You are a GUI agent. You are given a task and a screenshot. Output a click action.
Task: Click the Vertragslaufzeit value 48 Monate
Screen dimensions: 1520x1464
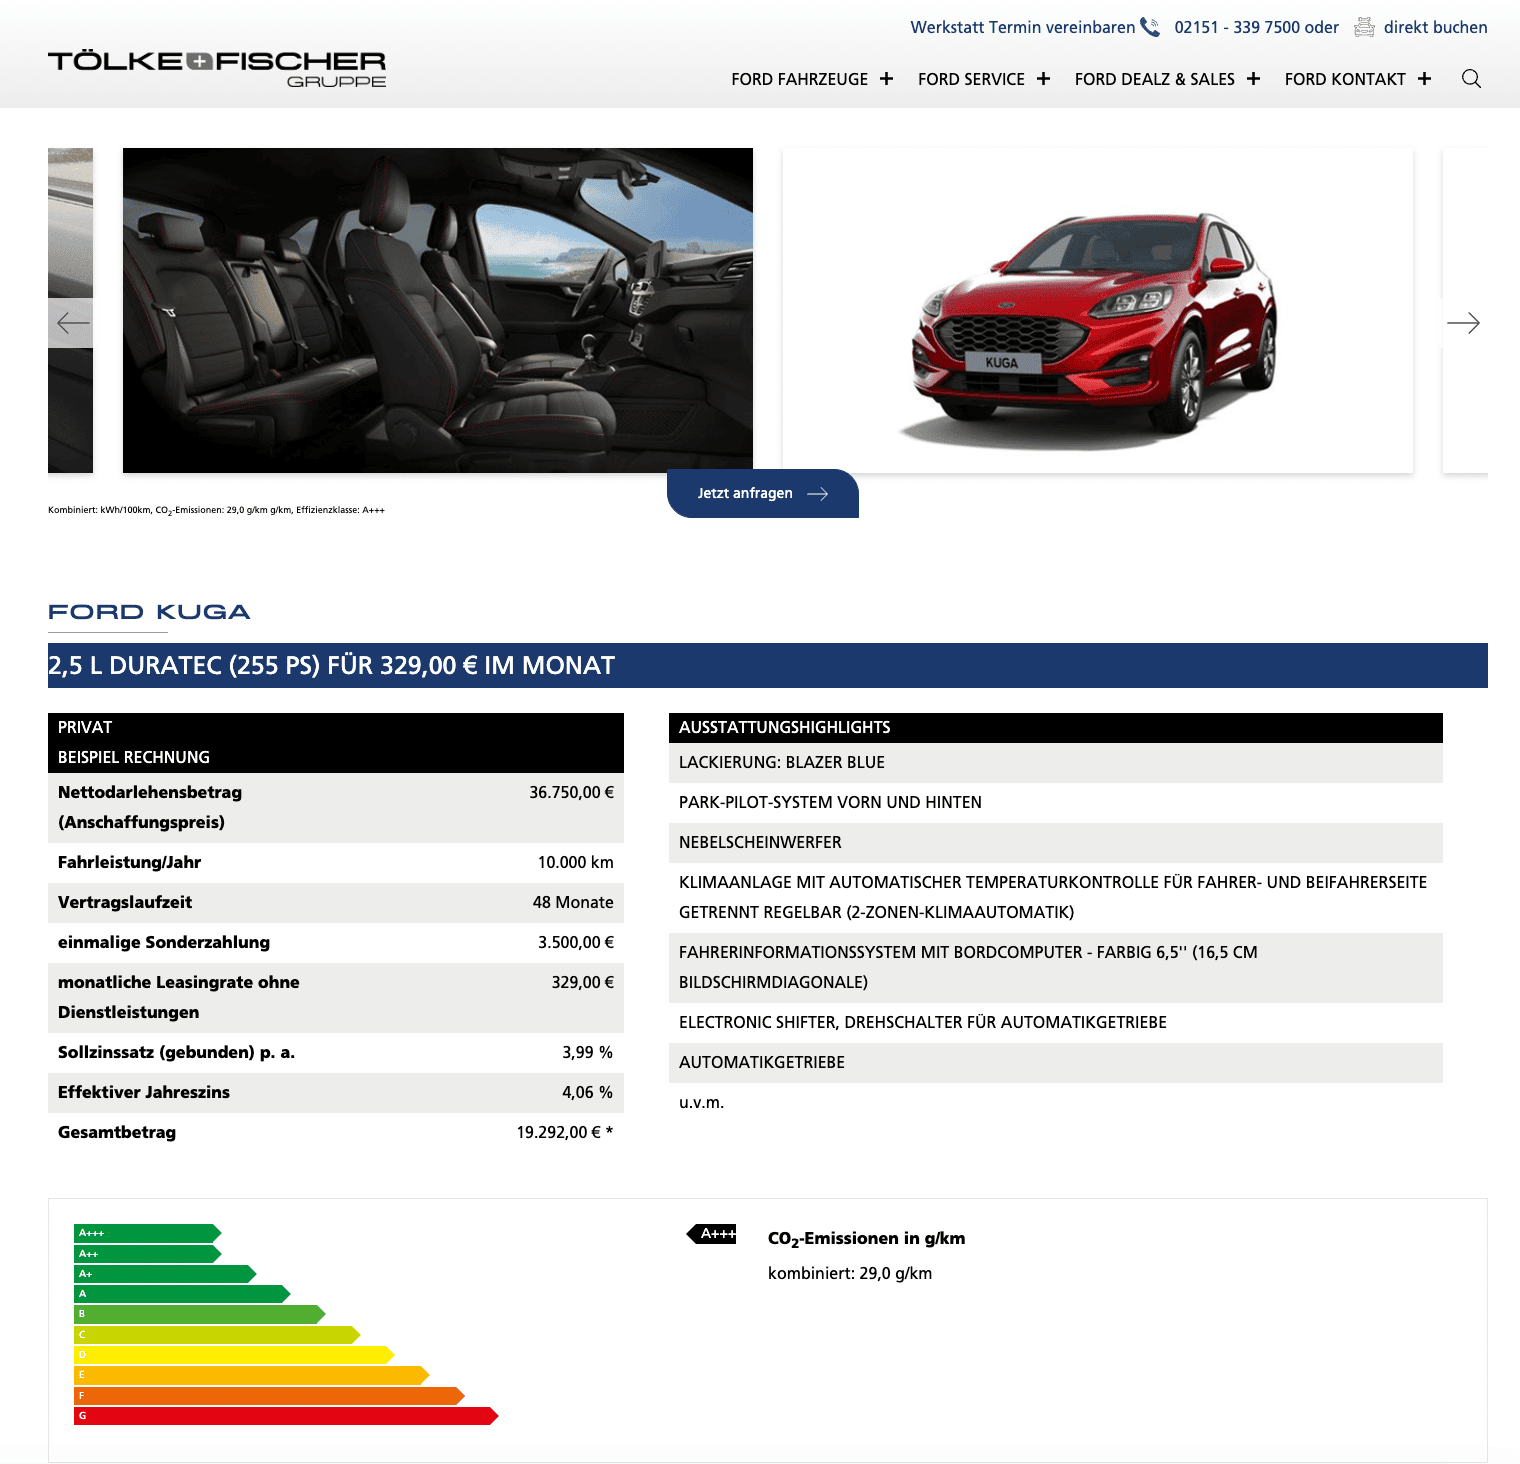click(x=573, y=902)
